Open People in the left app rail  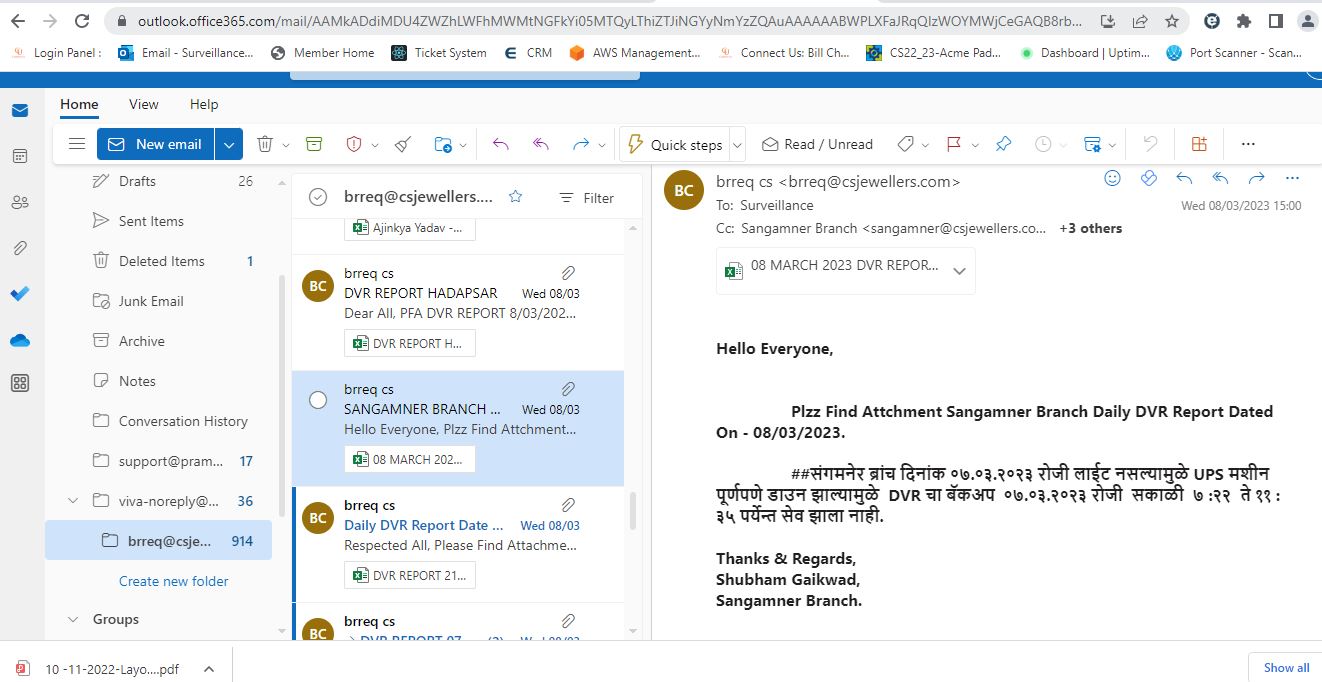(20, 202)
